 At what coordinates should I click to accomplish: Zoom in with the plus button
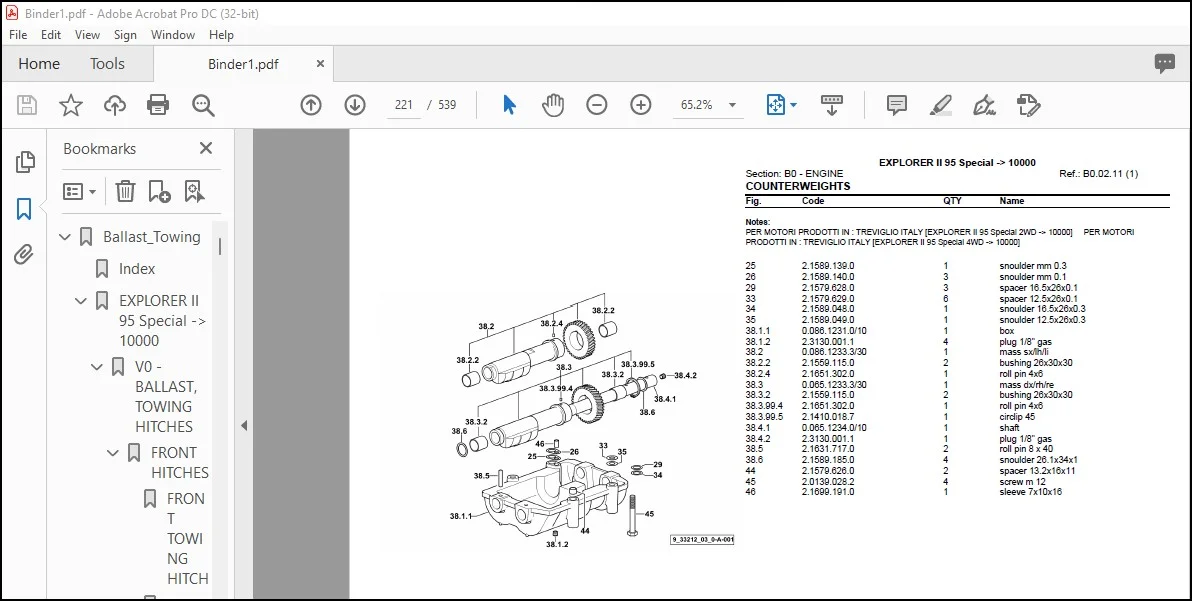(x=641, y=105)
